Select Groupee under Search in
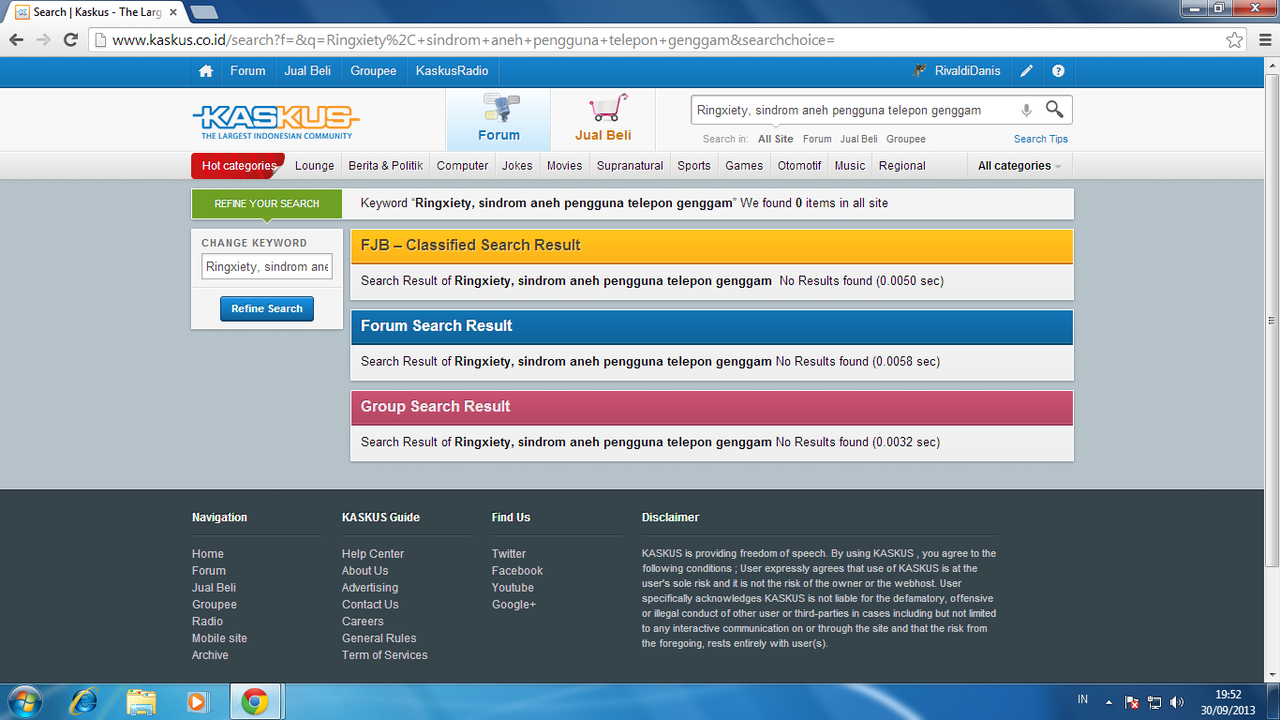Screen dimensions: 1280x720 coord(906,139)
